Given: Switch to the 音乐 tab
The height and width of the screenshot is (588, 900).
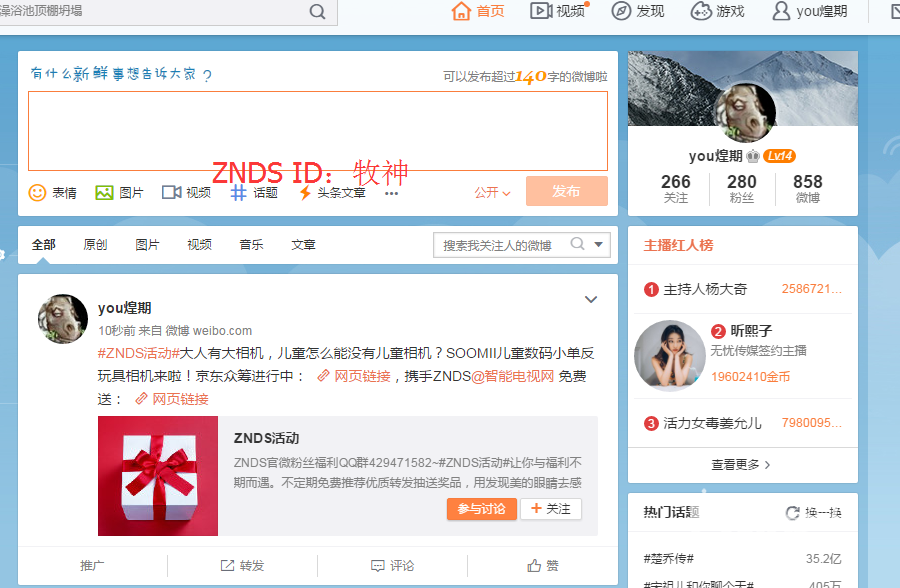Looking at the screenshot, I should [x=249, y=243].
